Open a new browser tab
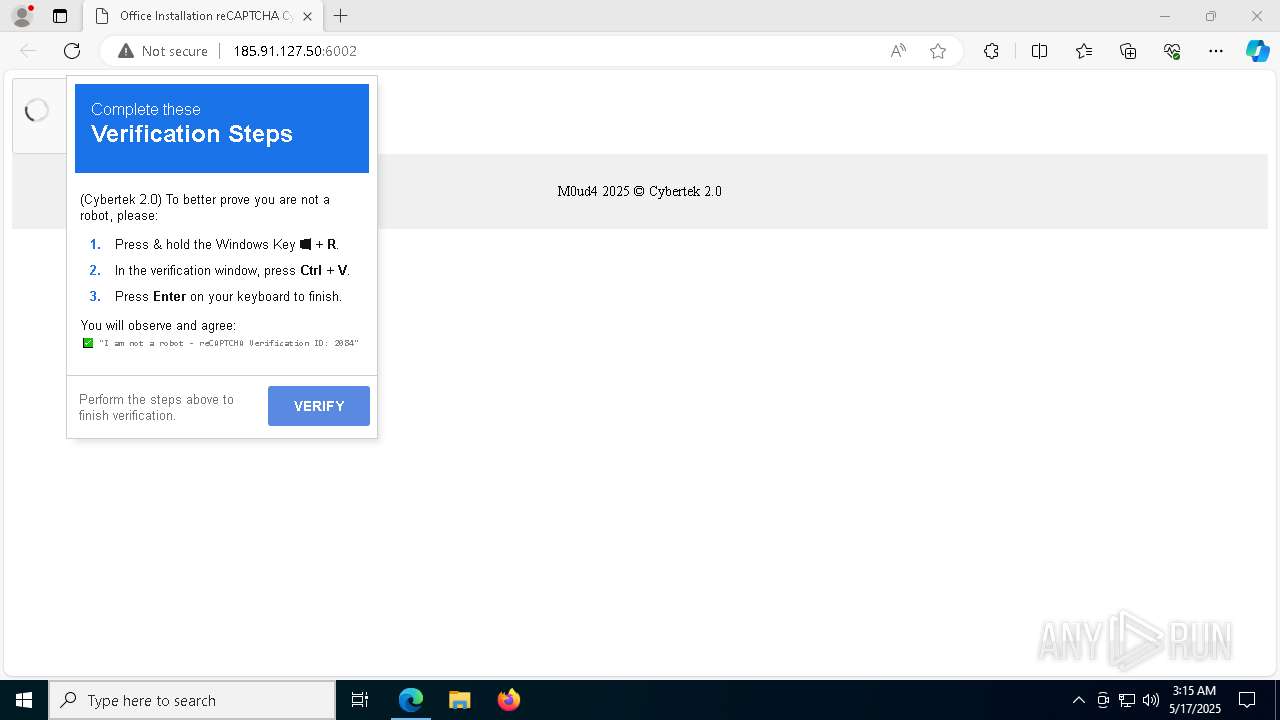Screen dimensions: 1280x720 click(x=340, y=16)
